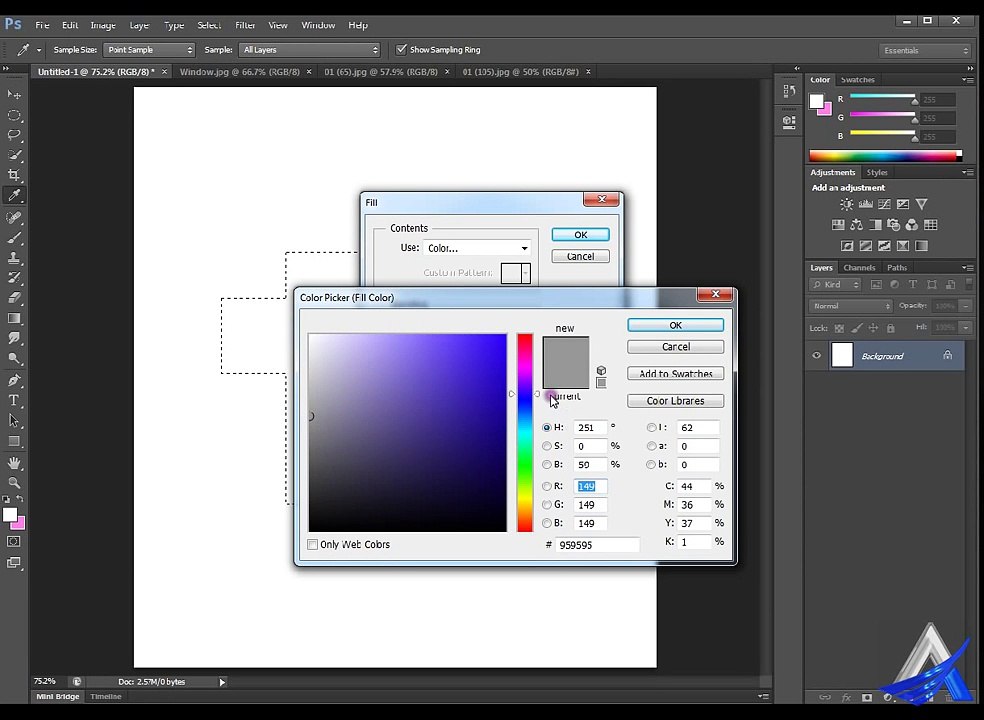
Task: Select the Move tool
Action: 14,94
